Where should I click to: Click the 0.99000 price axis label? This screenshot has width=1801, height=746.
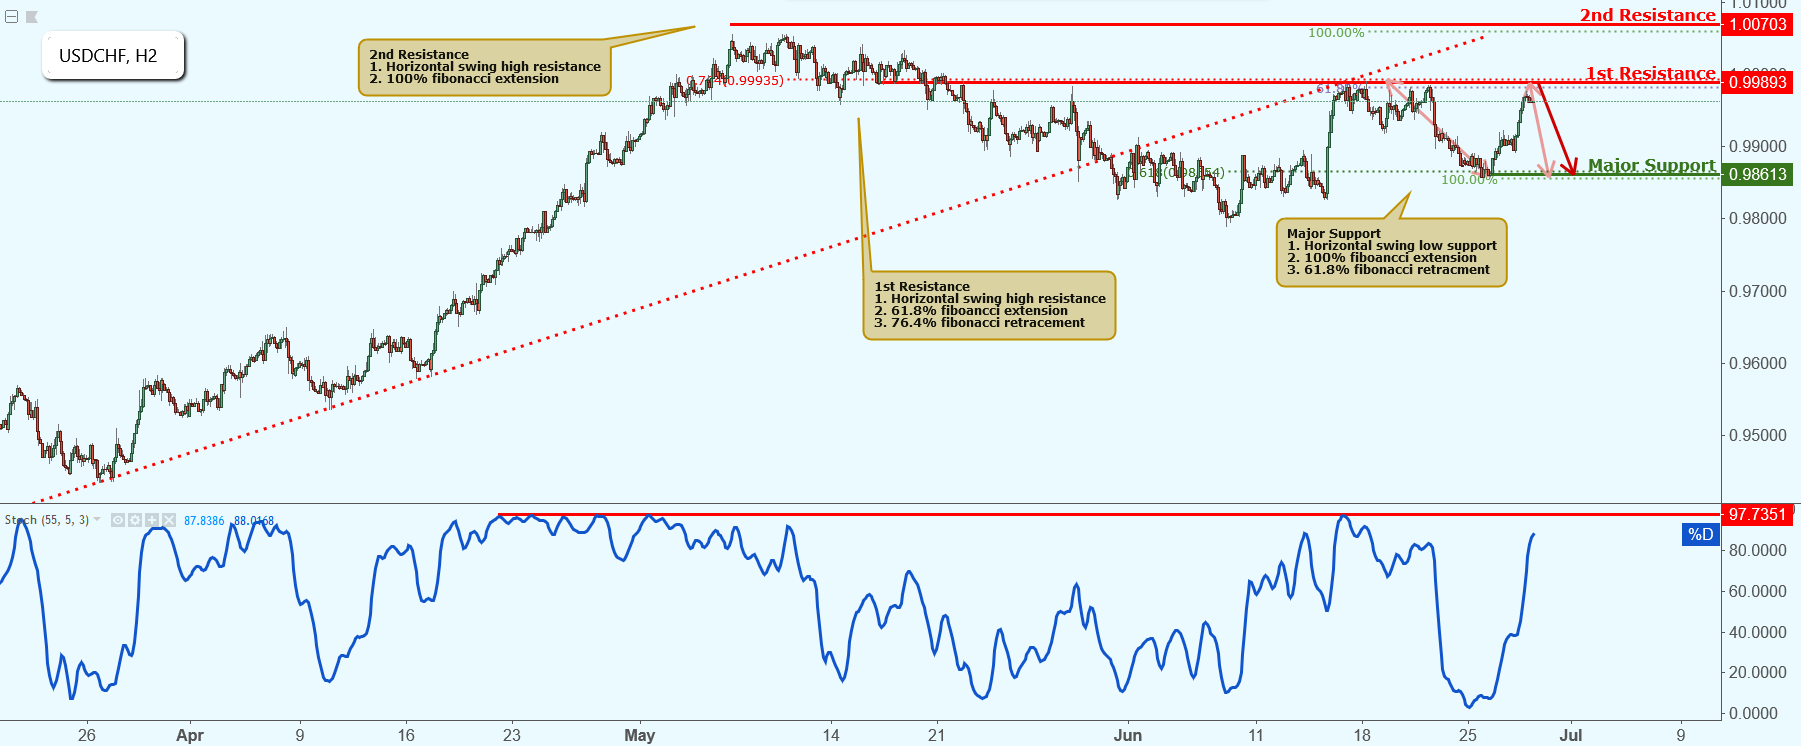pos(1757,146)
